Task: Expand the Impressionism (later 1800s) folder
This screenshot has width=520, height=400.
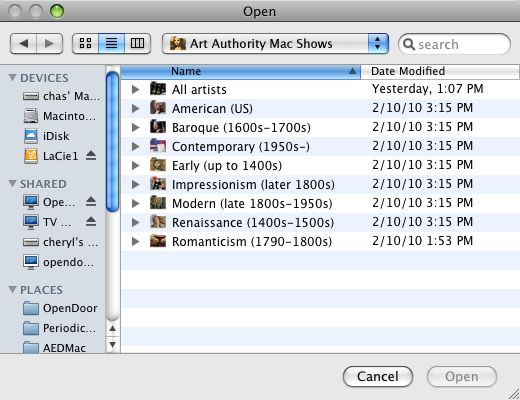Action: pos(135,184)
